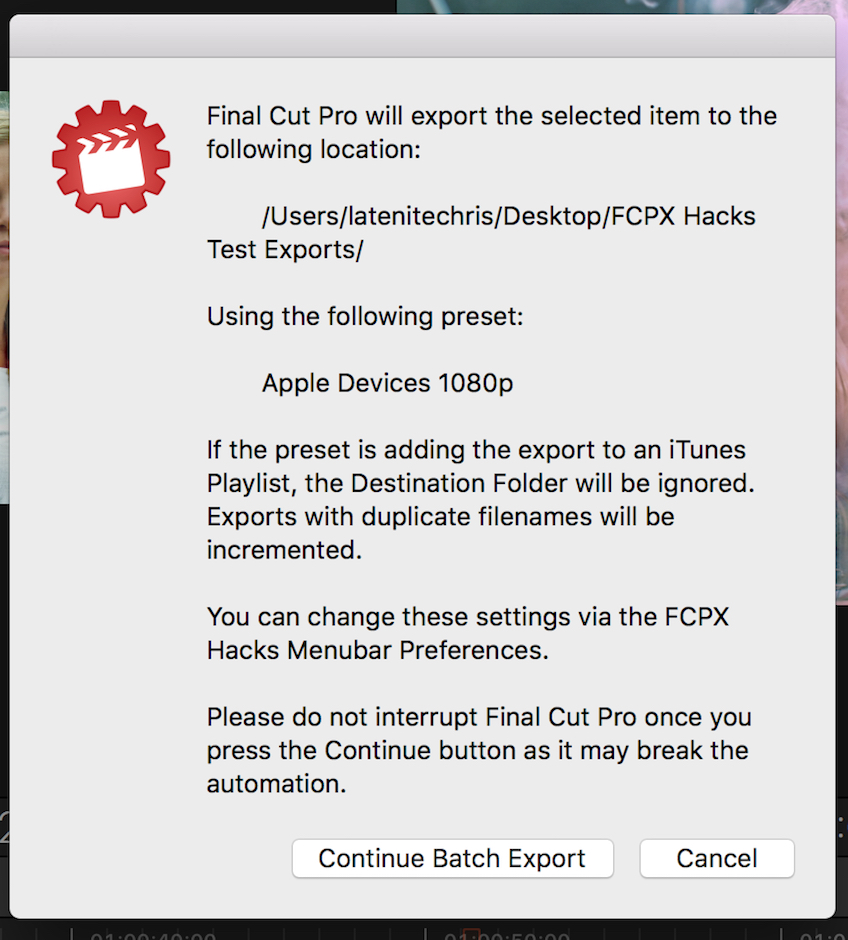Click the 'FCPX Hacks Menubar Preferences' text
The image size is (848, 940).
pos(378,650)
